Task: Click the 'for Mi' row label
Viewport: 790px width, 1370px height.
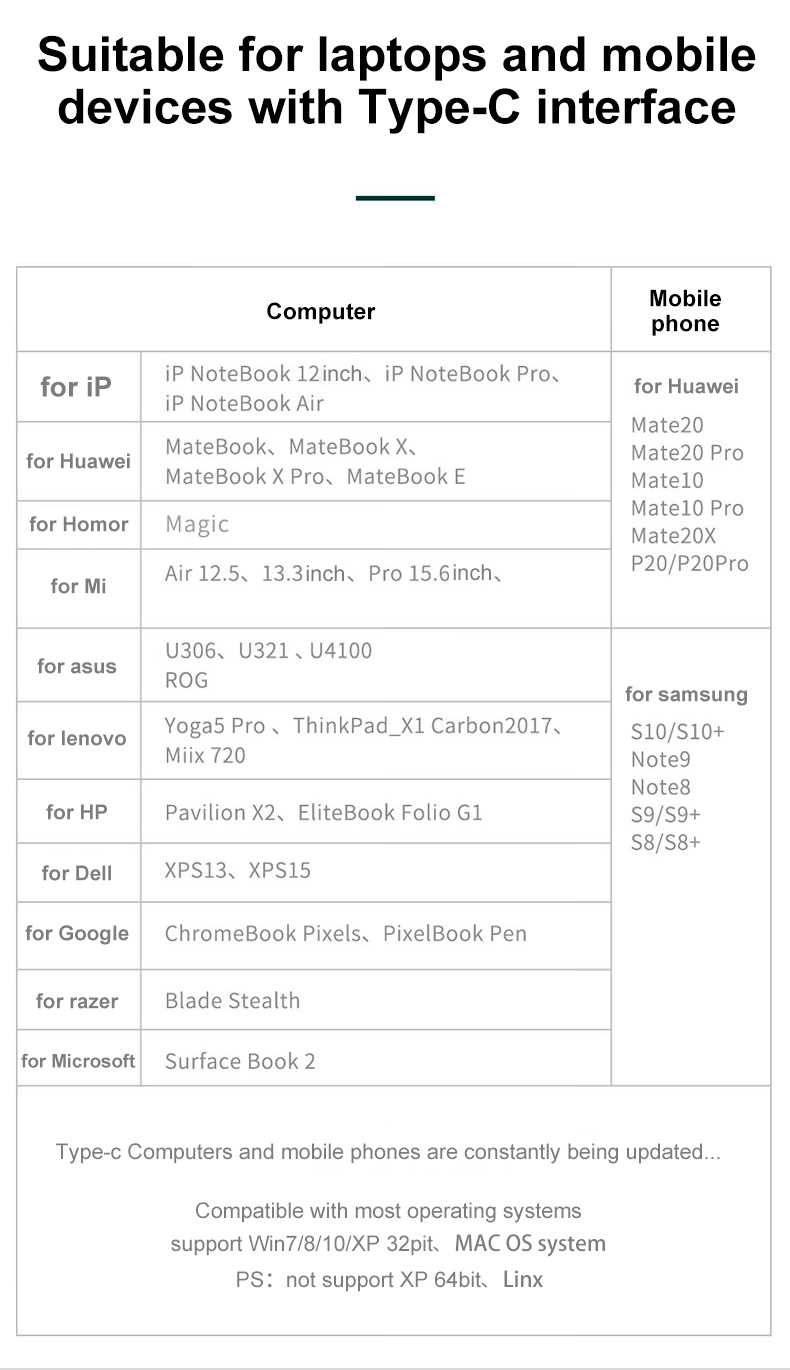Action: pos(79,586)
